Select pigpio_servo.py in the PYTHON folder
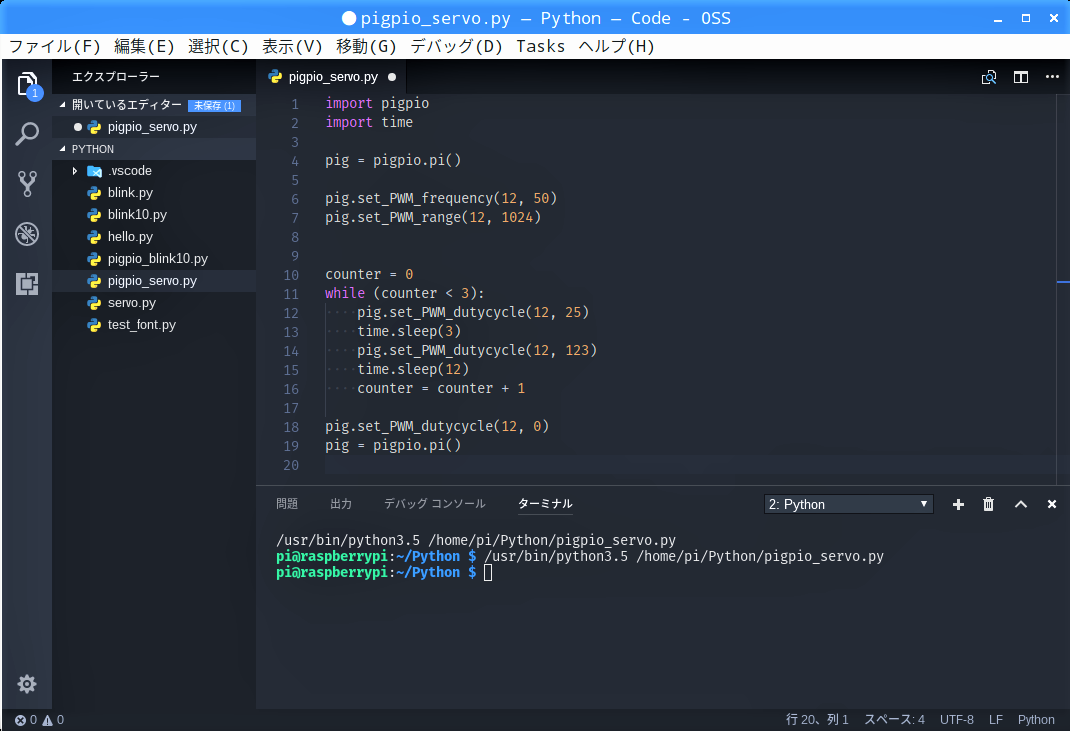Viewport: 1070px width, 731px height. 154,281
